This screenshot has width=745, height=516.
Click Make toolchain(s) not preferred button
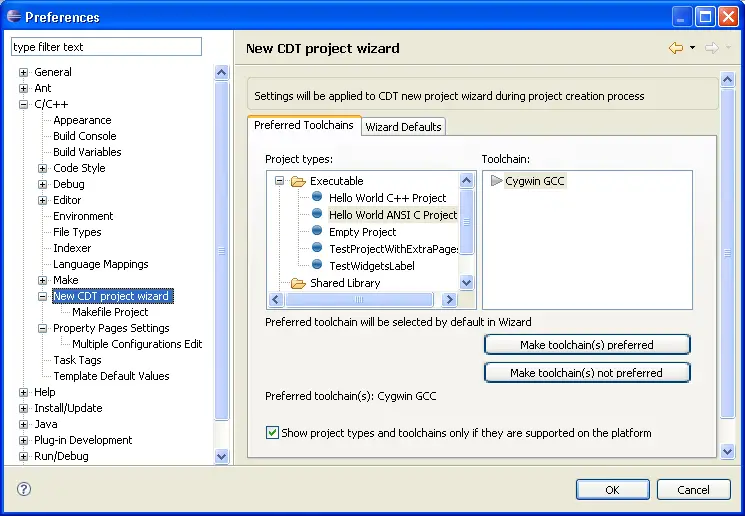pyautogui.click(x=587, y=373)
